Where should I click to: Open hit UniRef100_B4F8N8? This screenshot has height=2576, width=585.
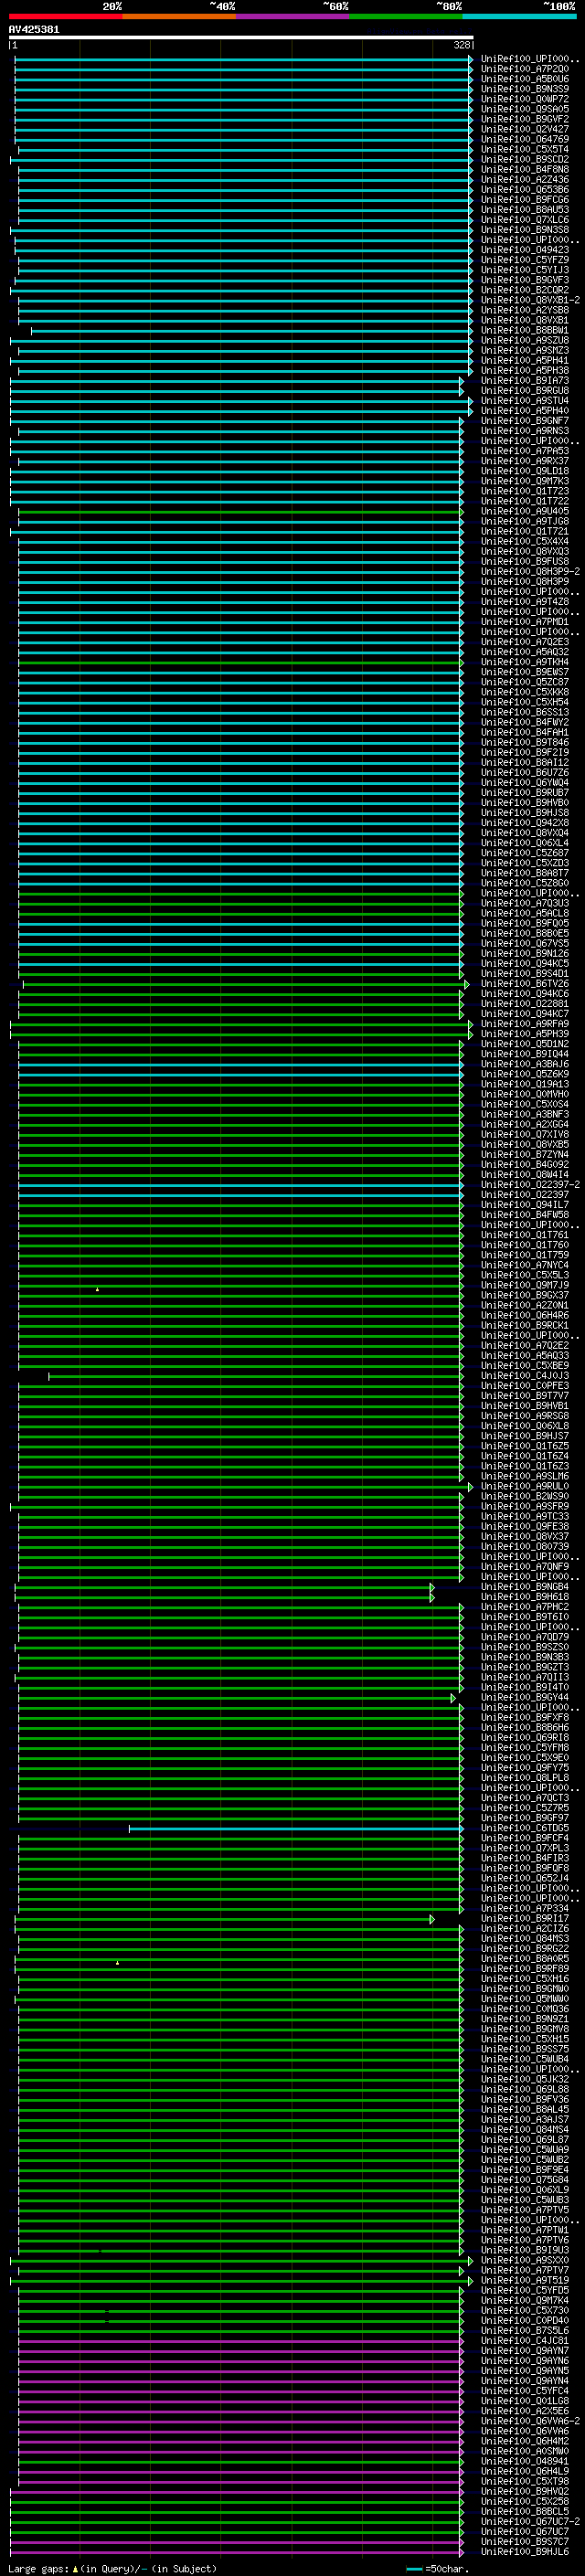(525, 169)
